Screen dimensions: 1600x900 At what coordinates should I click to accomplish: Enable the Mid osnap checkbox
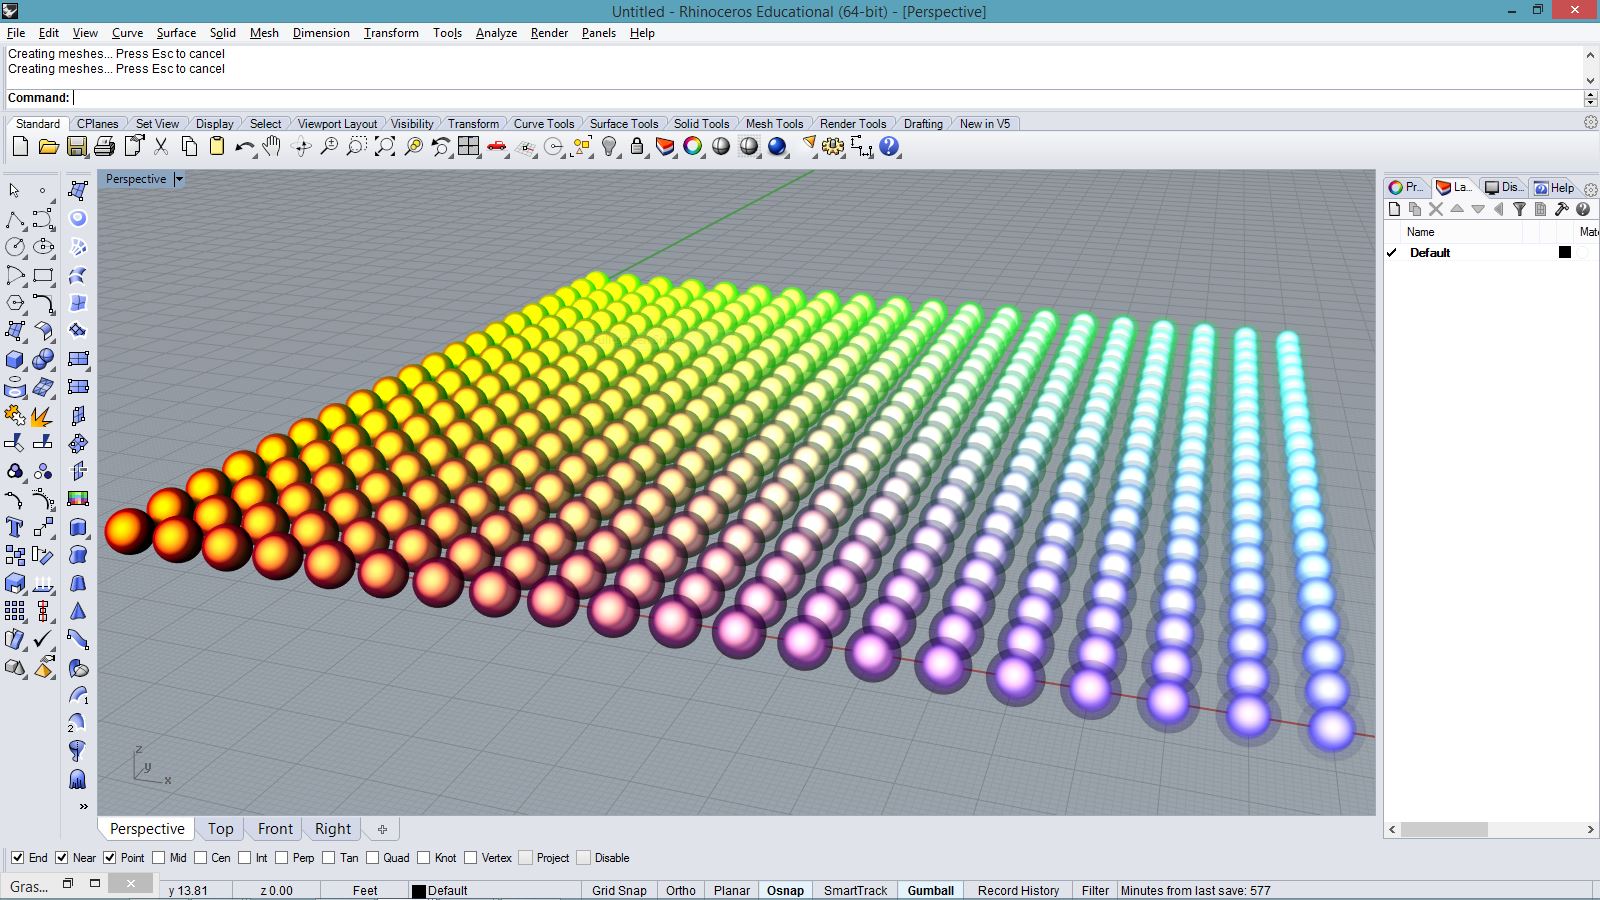pyautogui.click(x=158, y=858)
